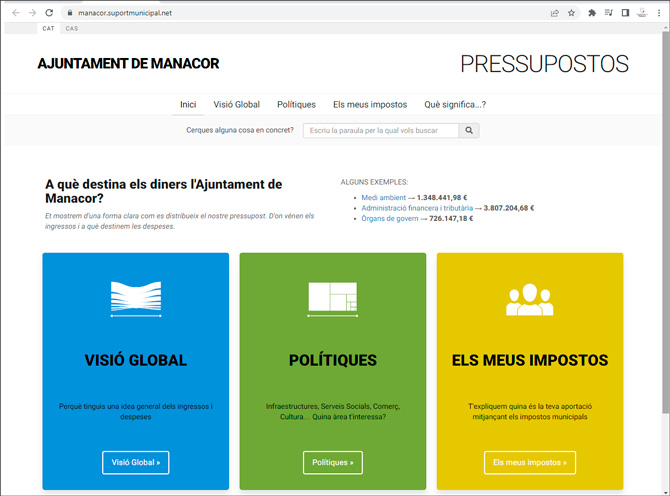Open the Inici tab
This screenshot has height=496, width=670.
[x=188, y=105]
